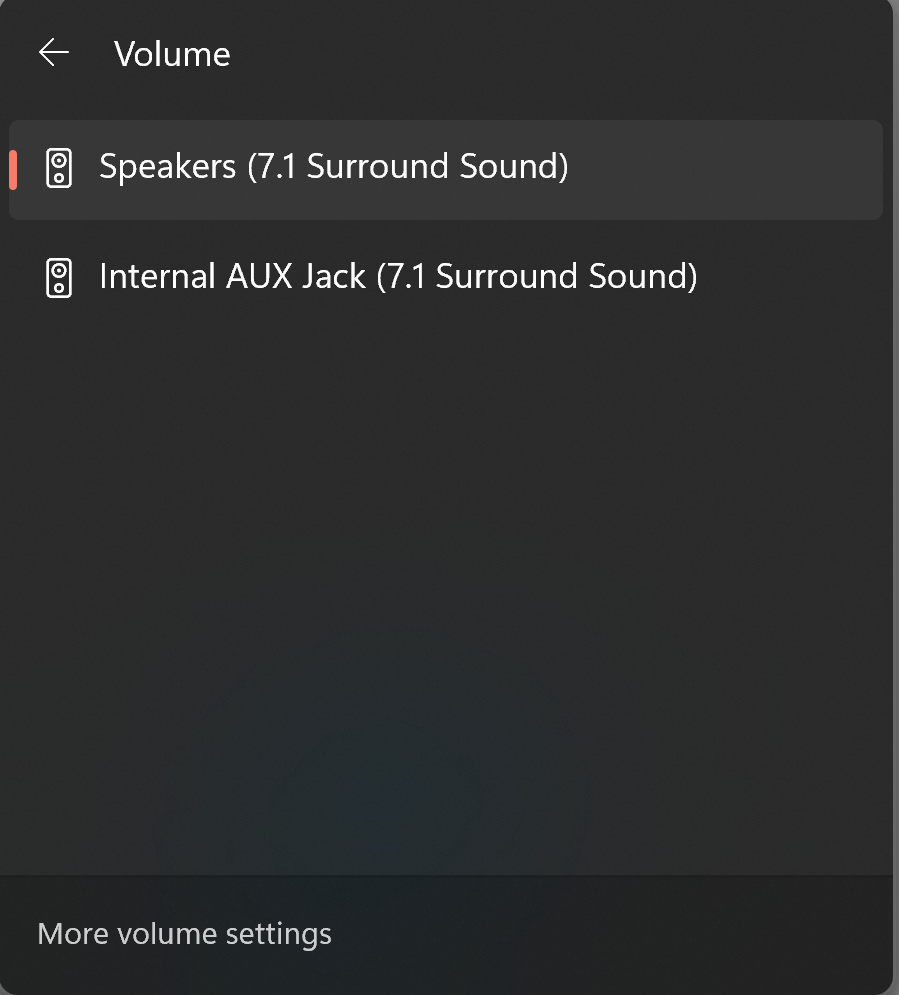The image size is (899, 995).
Task: Click "7.1 Surround Sound" on the AUX Jack entry
Action: coord(536,276)
